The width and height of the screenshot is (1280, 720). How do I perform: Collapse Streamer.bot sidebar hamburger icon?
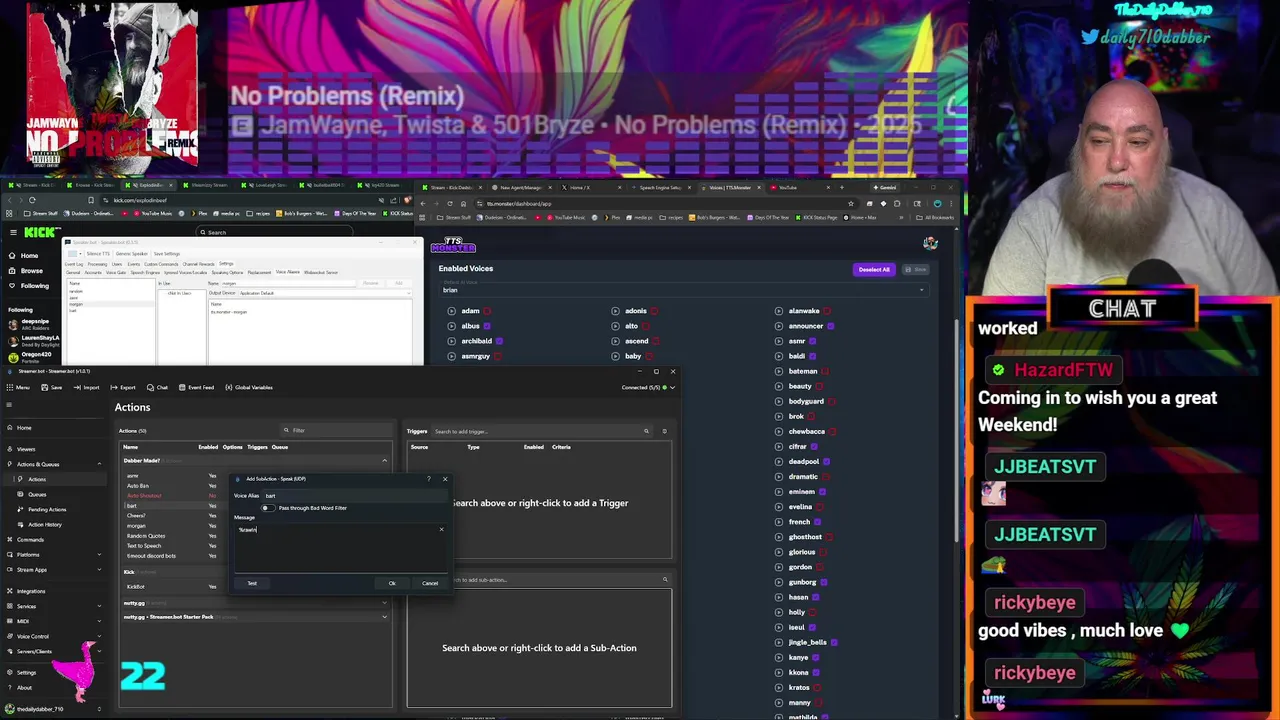(x=9, y=405)
